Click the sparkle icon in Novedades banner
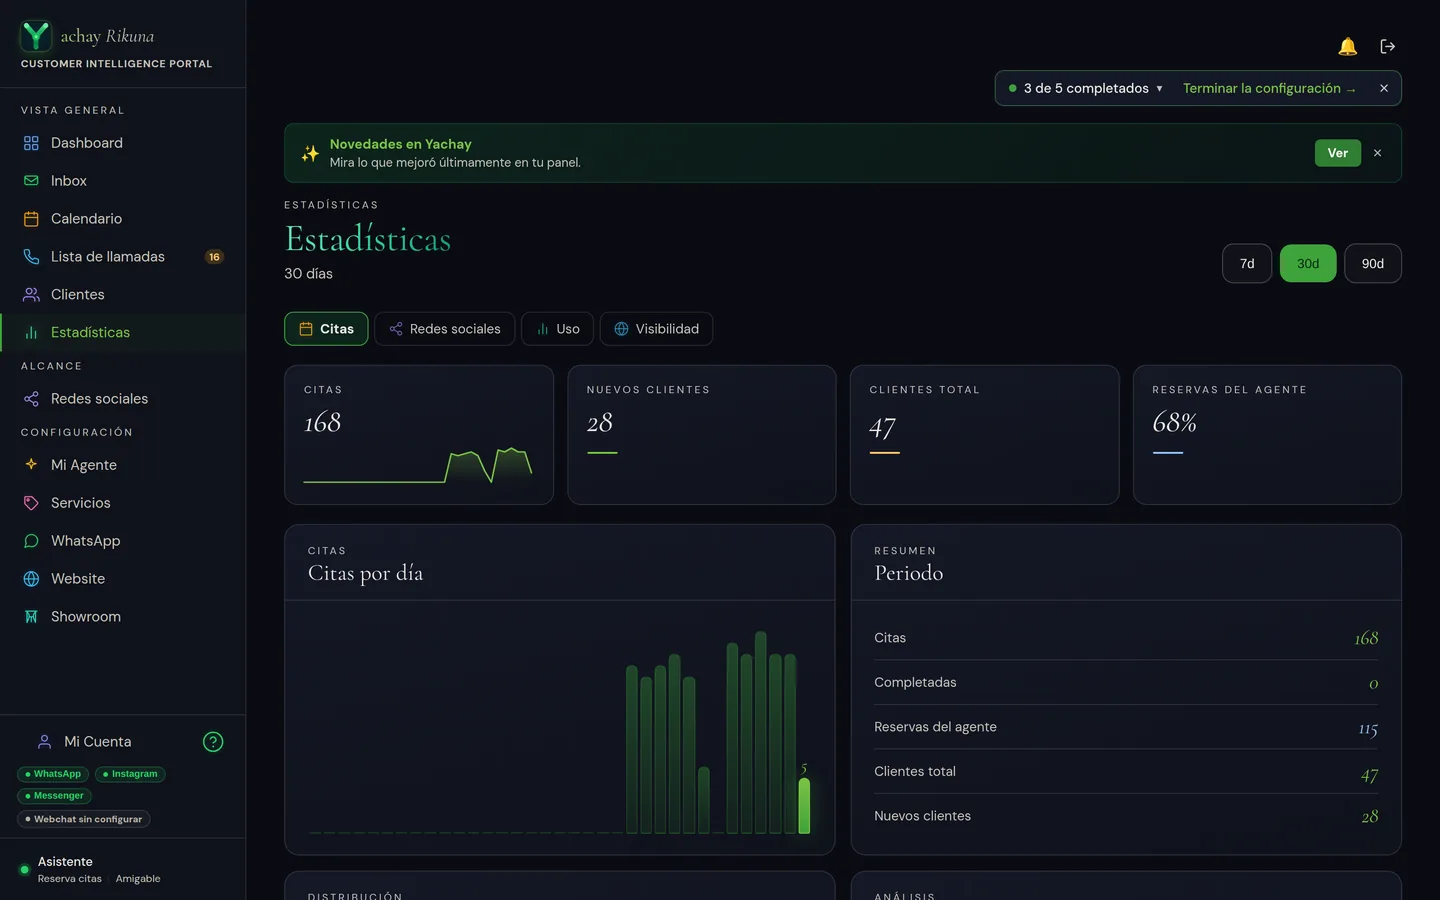1440x900 pixels. point(310,153)
